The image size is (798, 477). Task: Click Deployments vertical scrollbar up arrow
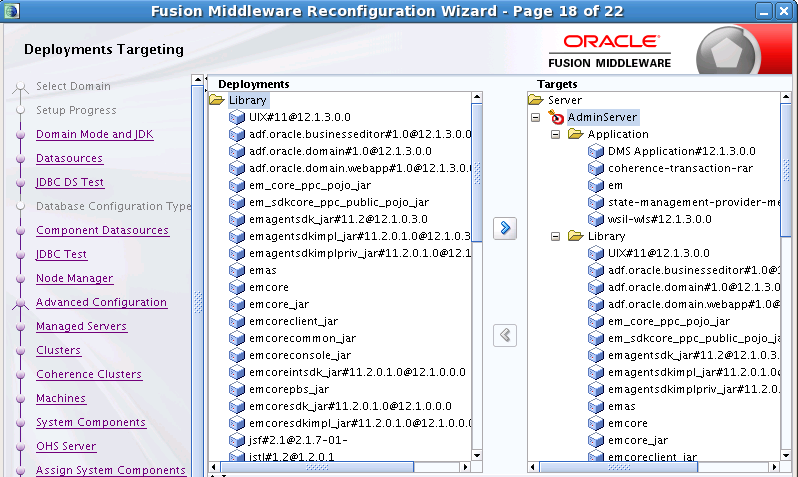click(x=477, y=97)
